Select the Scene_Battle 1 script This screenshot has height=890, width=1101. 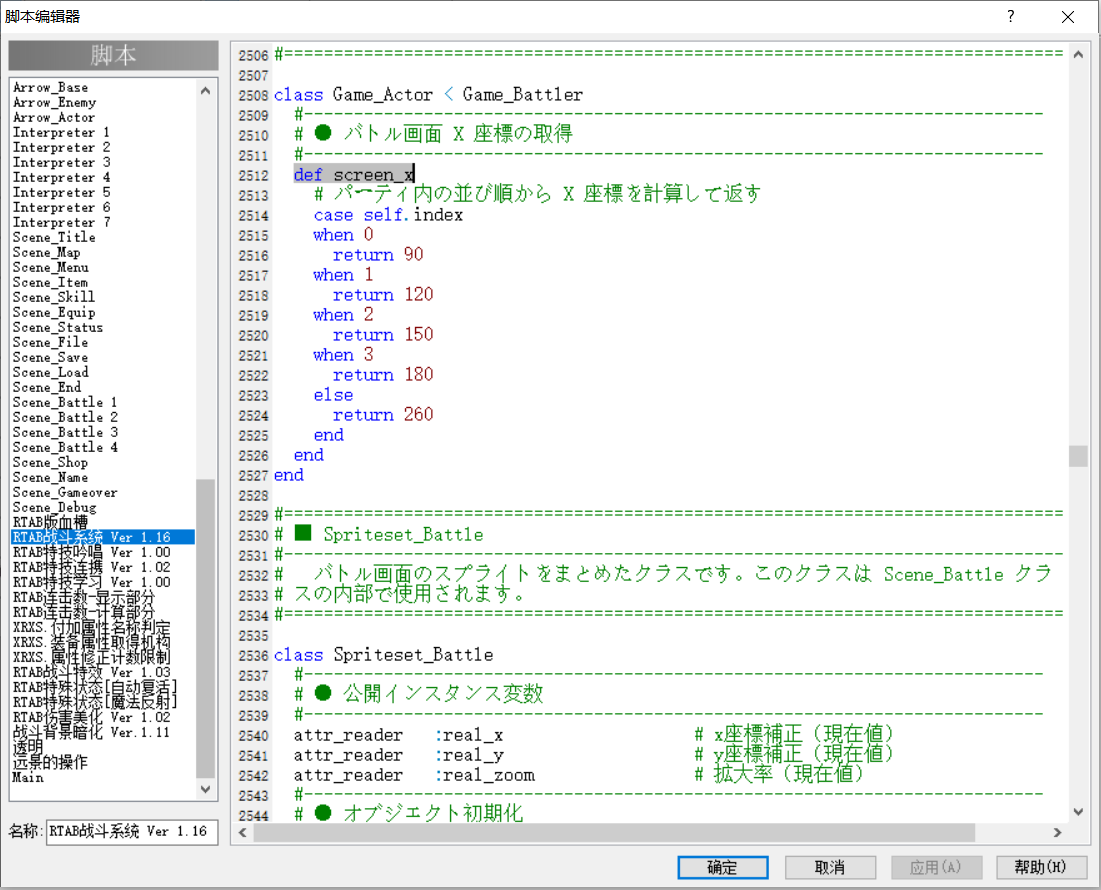coord(103,402)
